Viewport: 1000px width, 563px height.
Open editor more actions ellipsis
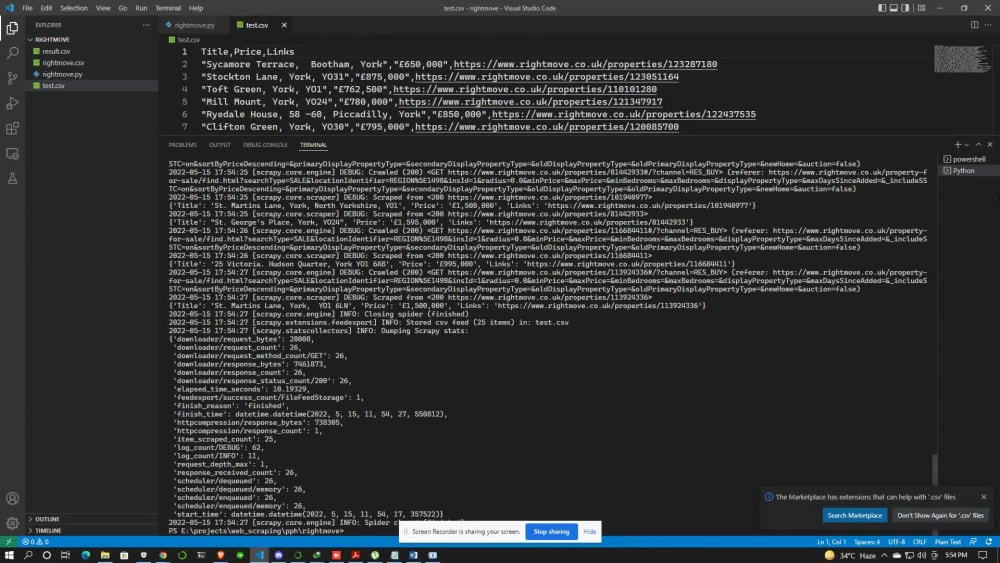tap(988, 25)
